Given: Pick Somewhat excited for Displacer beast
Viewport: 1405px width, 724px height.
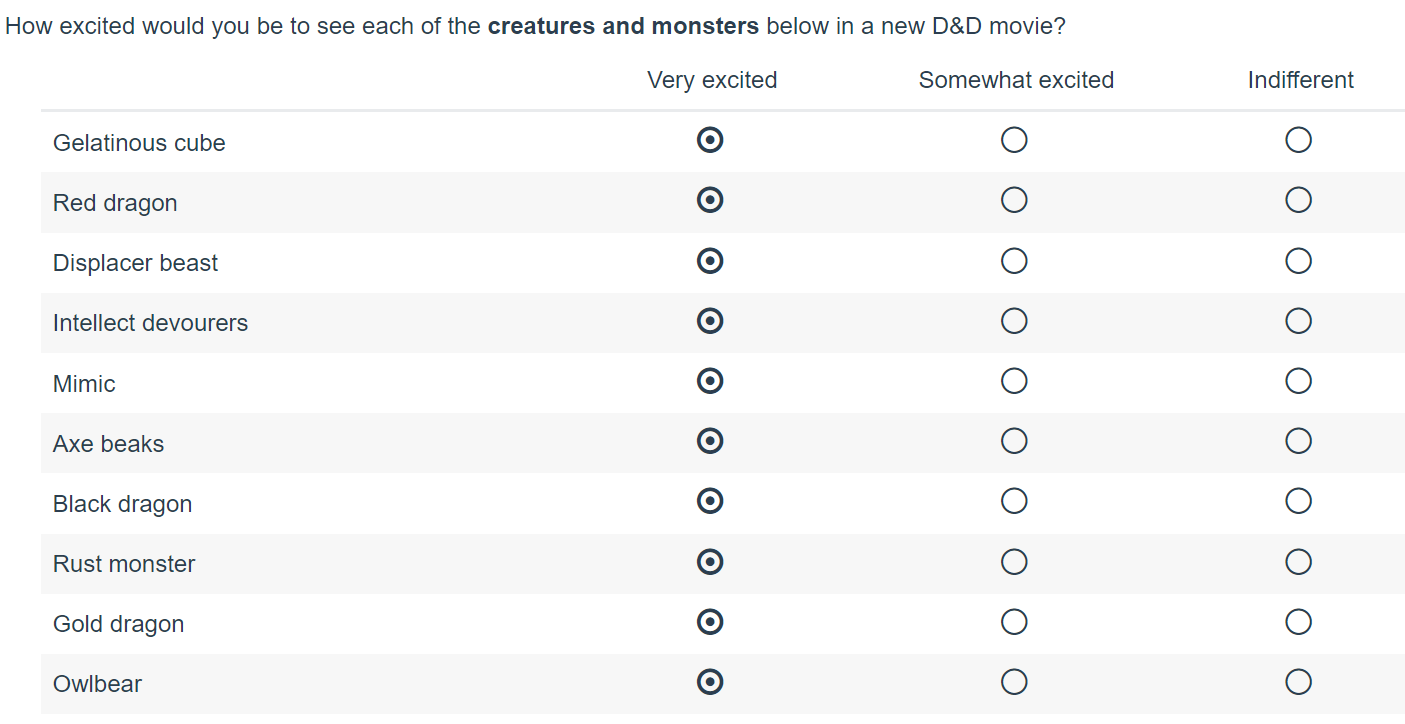Looking at the screenshot, I should click(x=1014, y=261).
